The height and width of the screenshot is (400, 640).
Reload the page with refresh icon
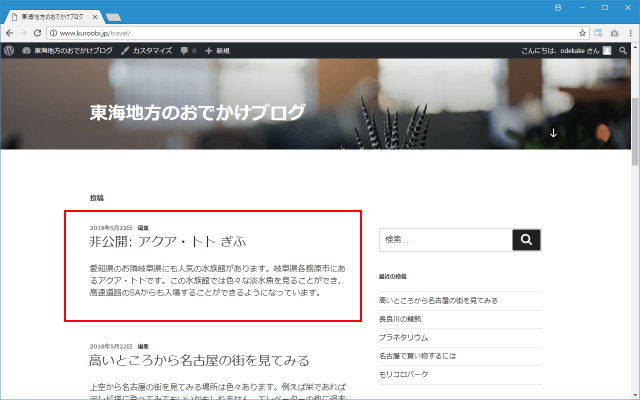coord(37,33)
